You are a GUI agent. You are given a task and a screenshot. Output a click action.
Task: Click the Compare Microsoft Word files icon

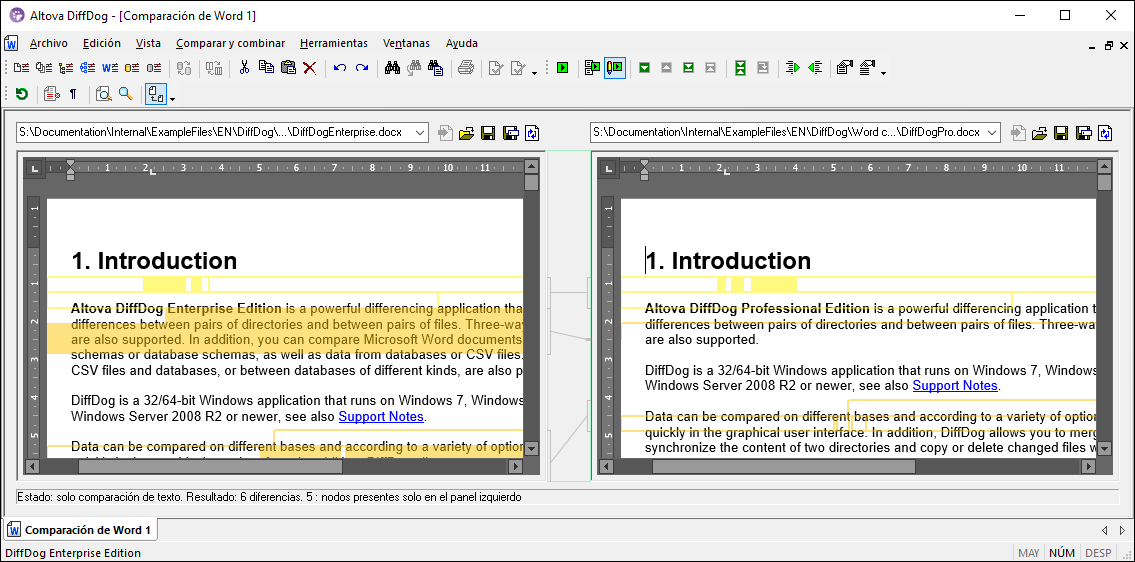coord(110,68)
